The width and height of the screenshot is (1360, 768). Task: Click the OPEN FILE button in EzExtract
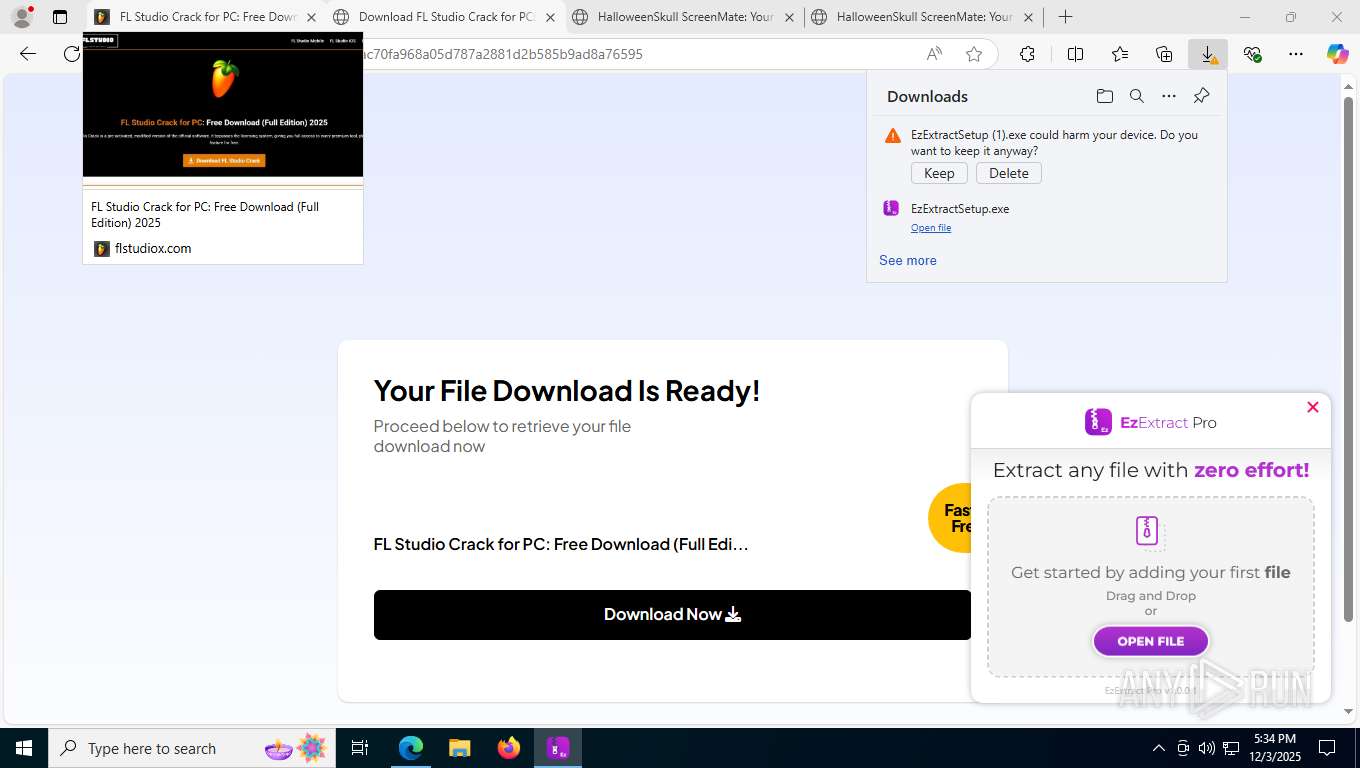coord(1151,641)
